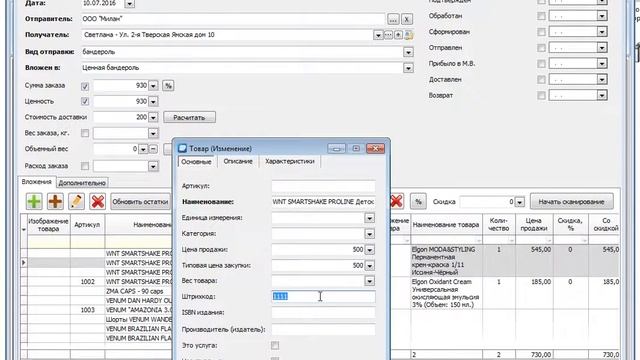Toggle the Сумма заказа checkbox
The image size is (640, 360).
click(x=85, y=86)
